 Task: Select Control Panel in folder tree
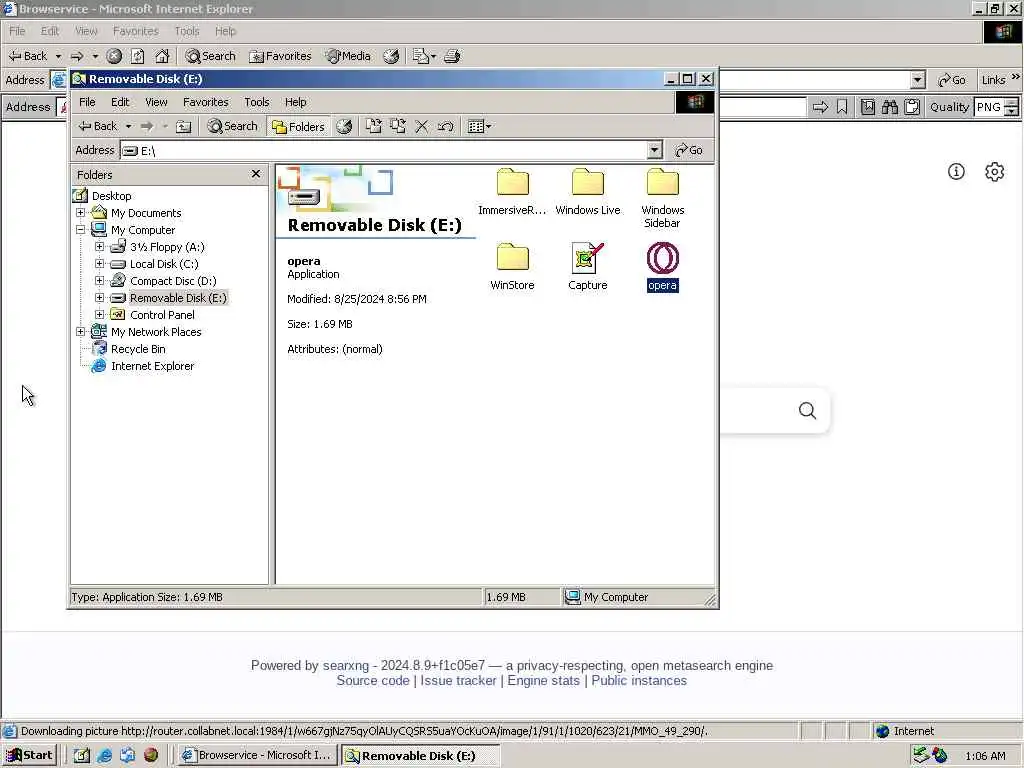162,315
